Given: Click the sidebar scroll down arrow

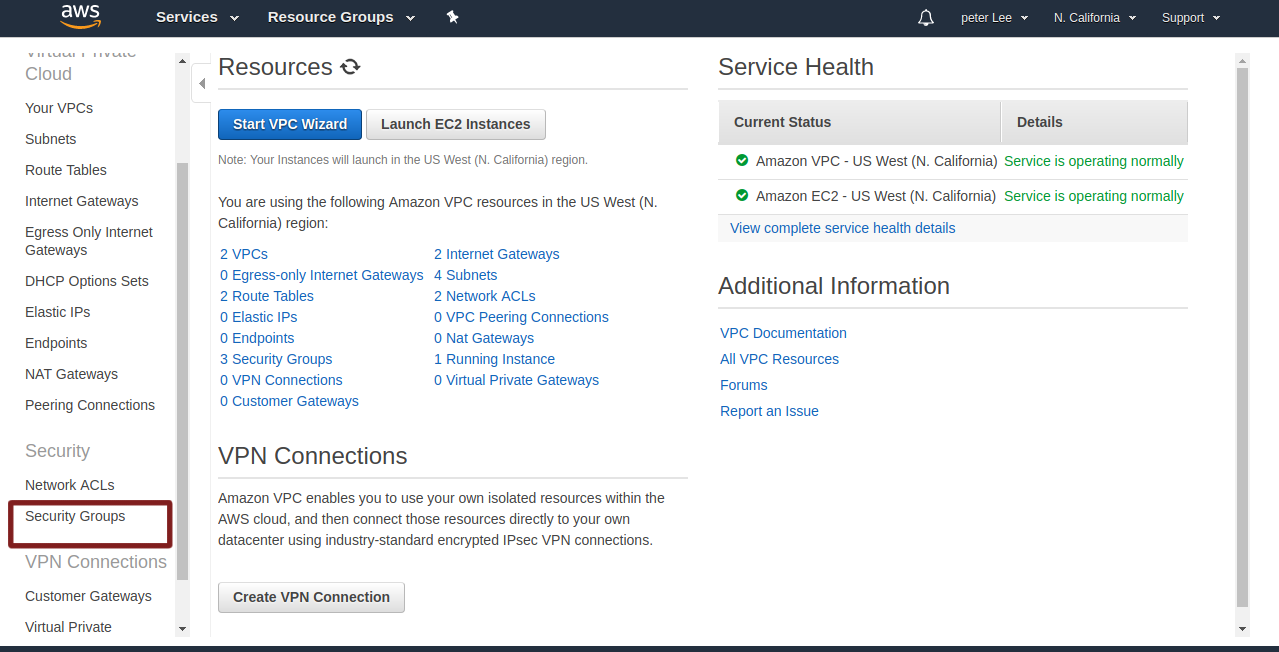Looking at the screenshot, I should click(182, 629).
